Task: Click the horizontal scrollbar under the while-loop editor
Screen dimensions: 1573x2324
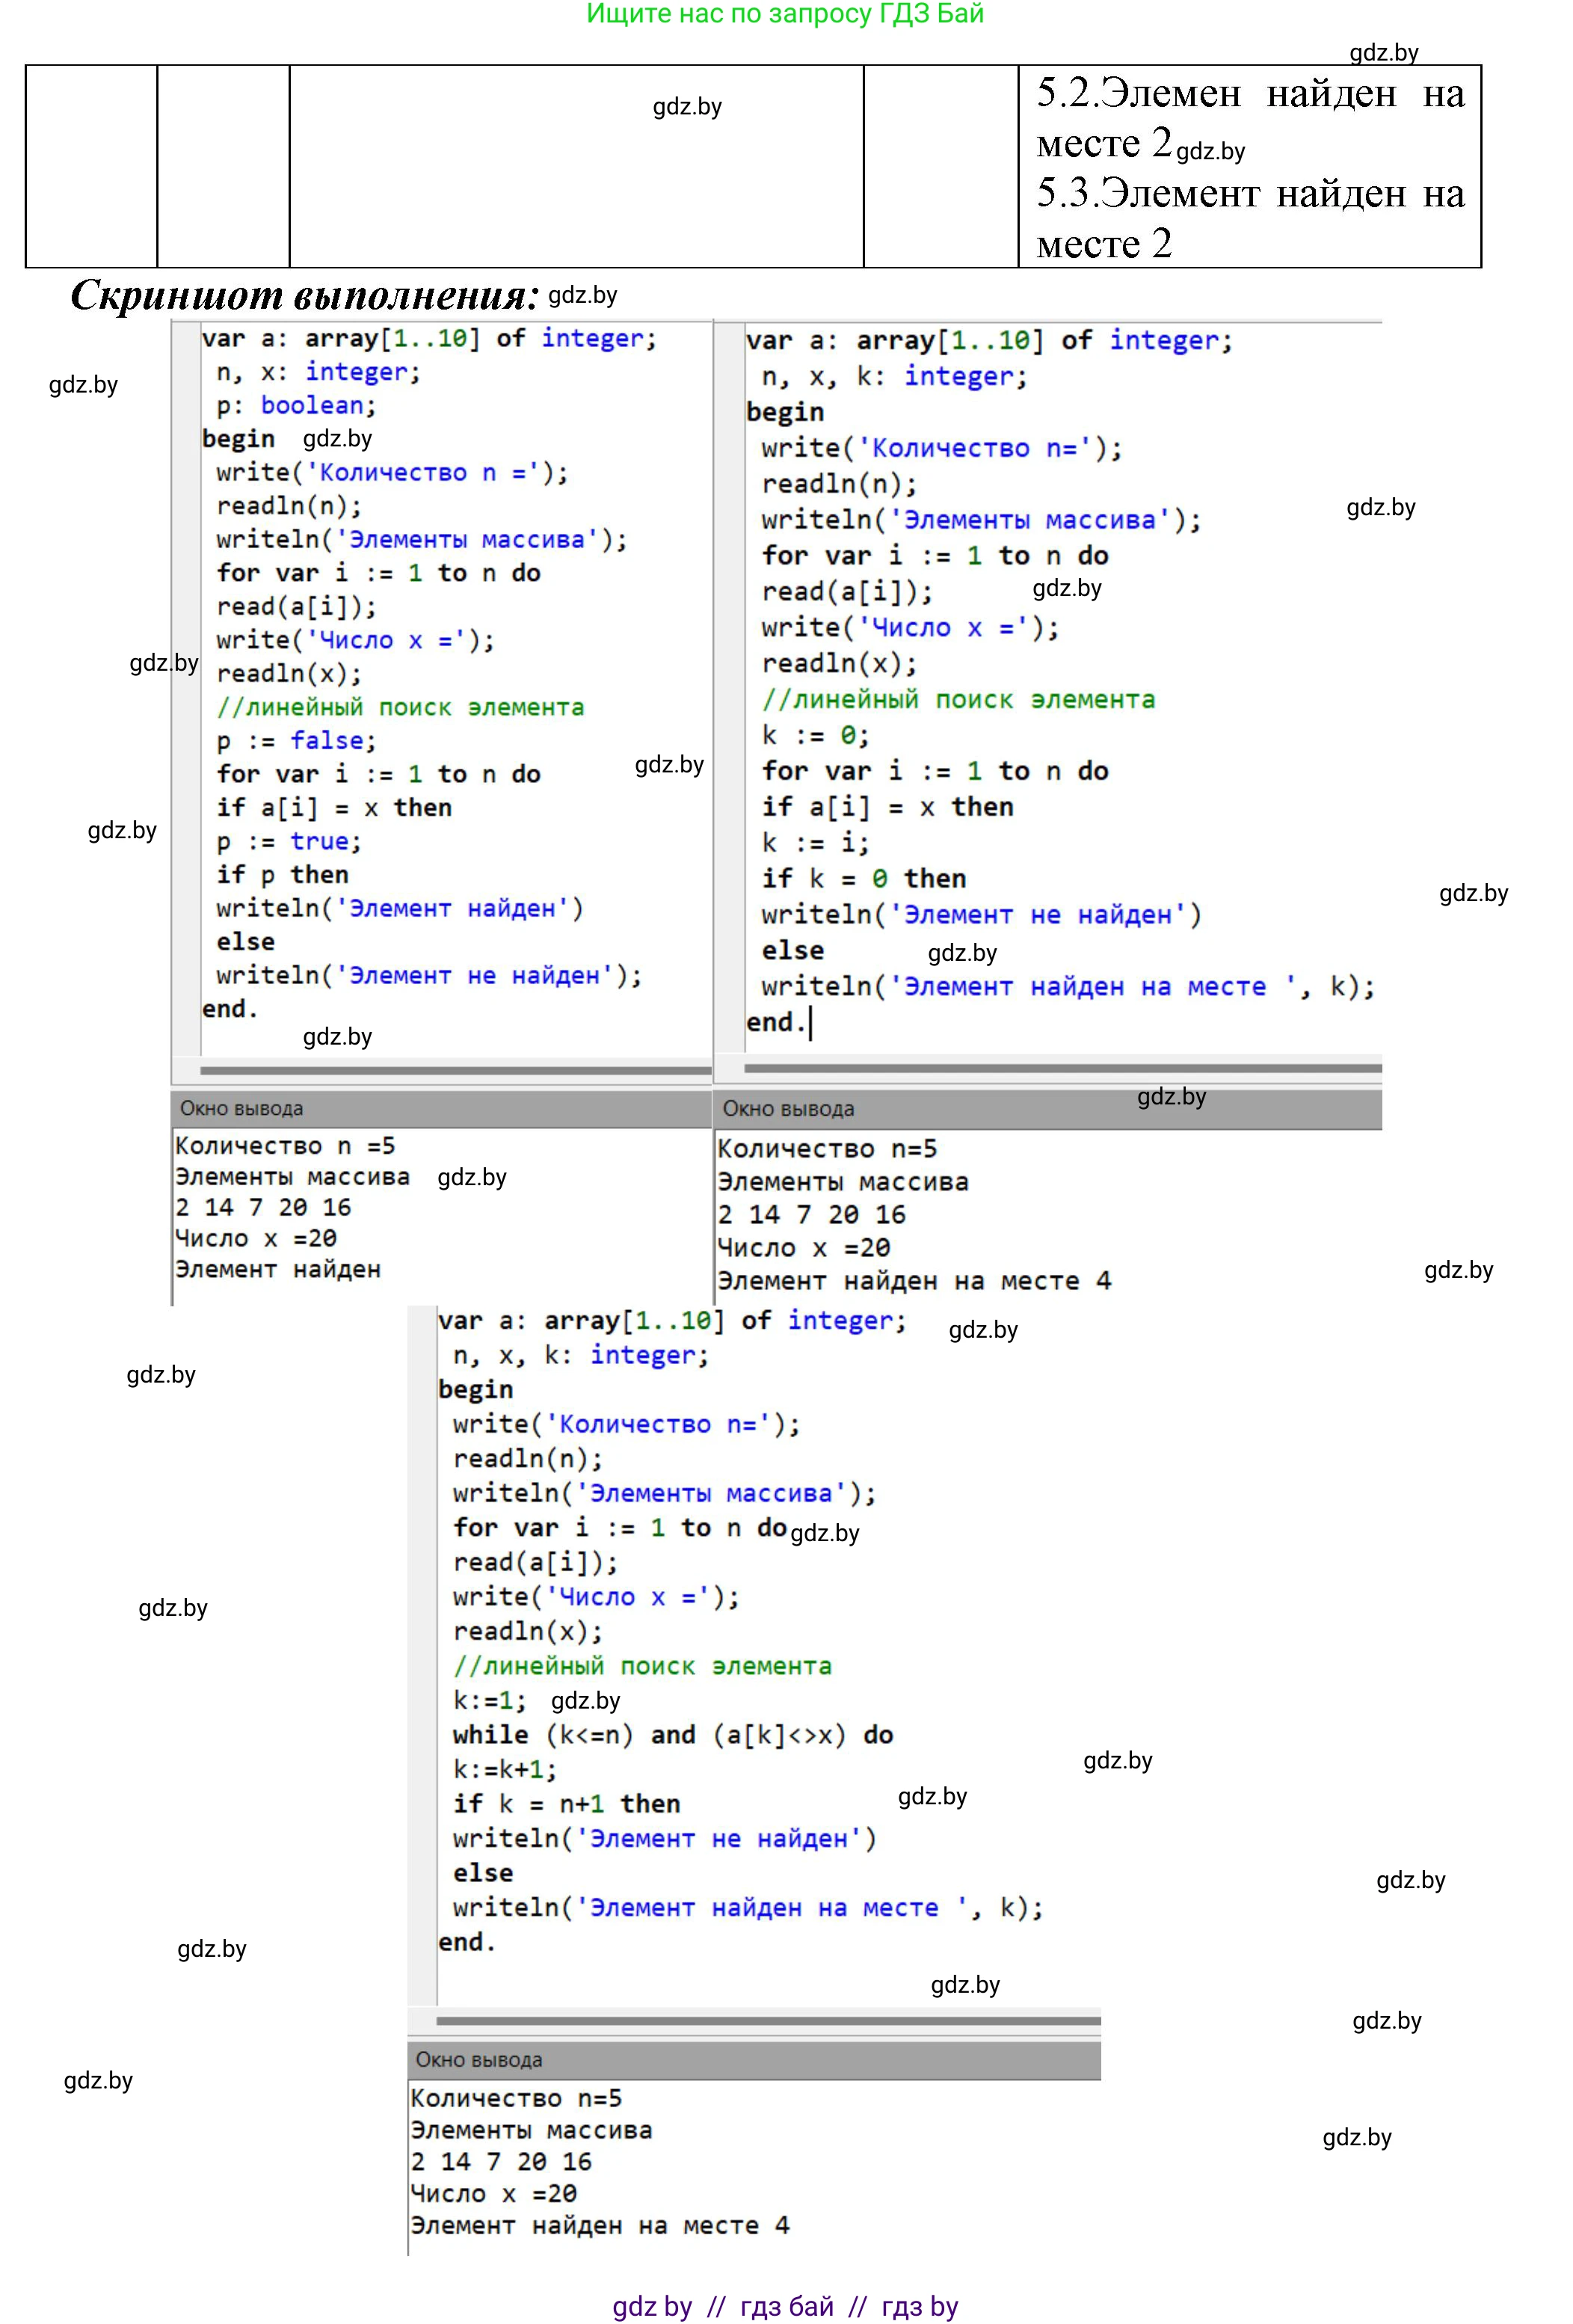Action: coord(768,2021)
